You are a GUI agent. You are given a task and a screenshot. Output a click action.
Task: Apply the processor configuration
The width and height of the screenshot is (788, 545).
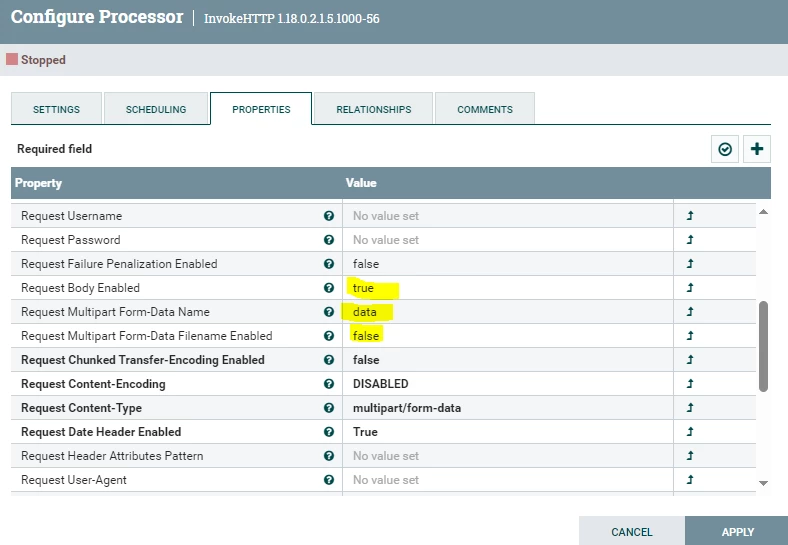click(x=737, y=531)
